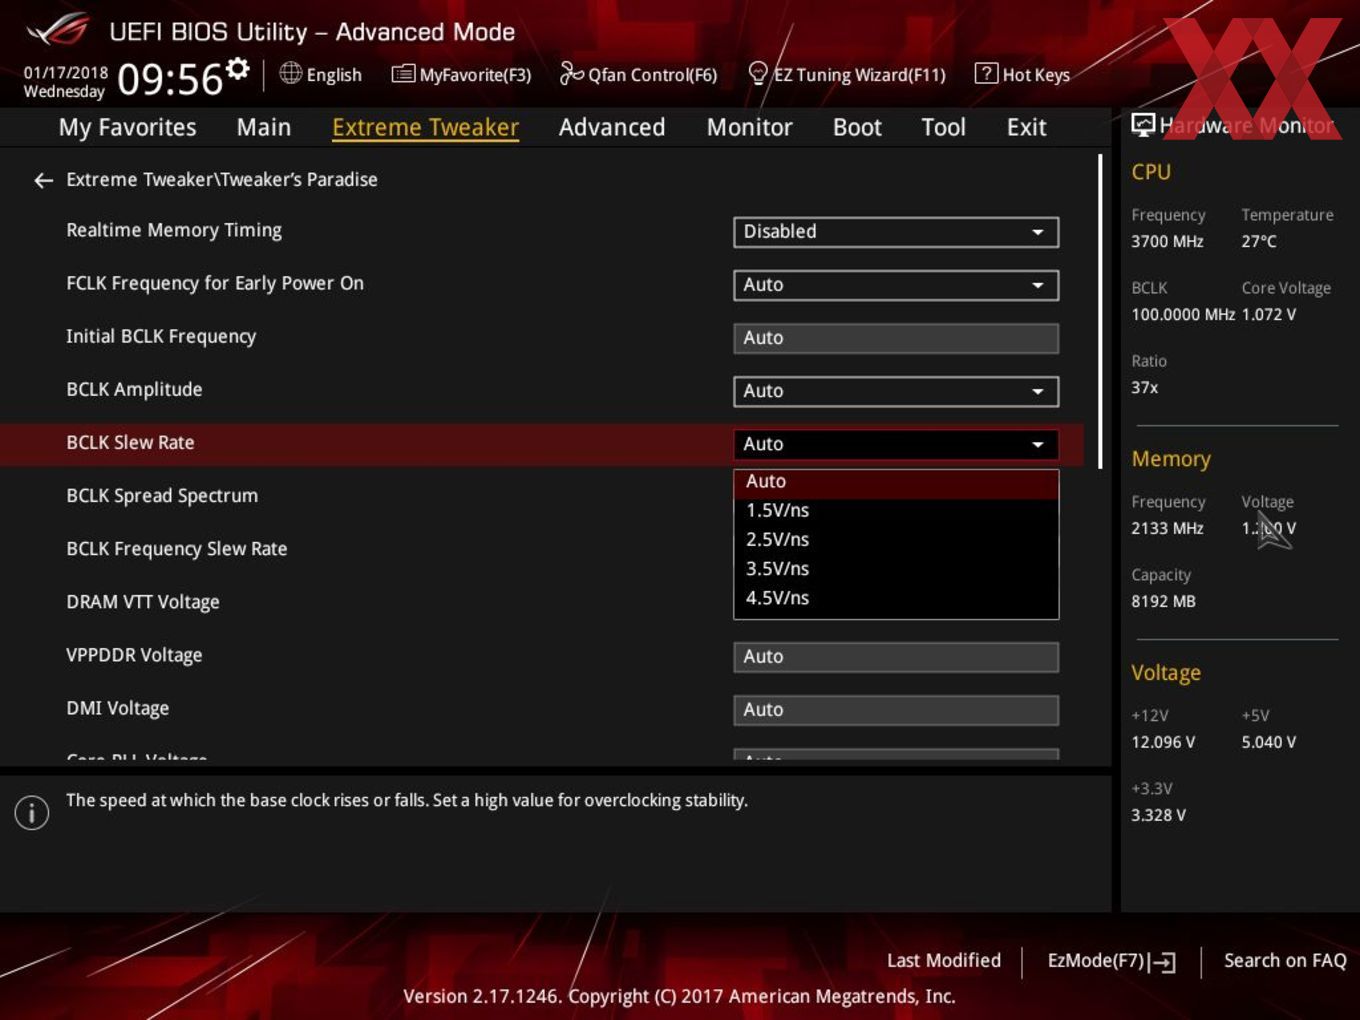Open FCLK Frequency for Early Power On dropdown

coord(896,285)
